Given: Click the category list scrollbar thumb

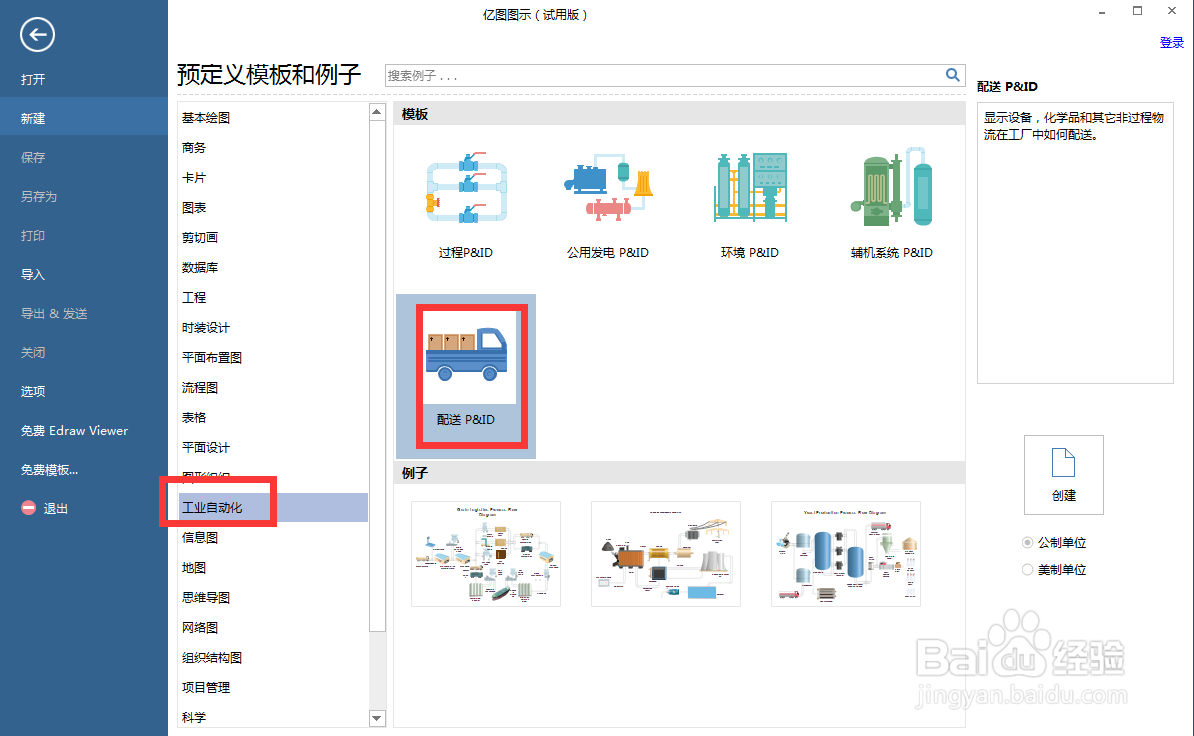Looking at the screenshot, I should (x=377, y=376).
